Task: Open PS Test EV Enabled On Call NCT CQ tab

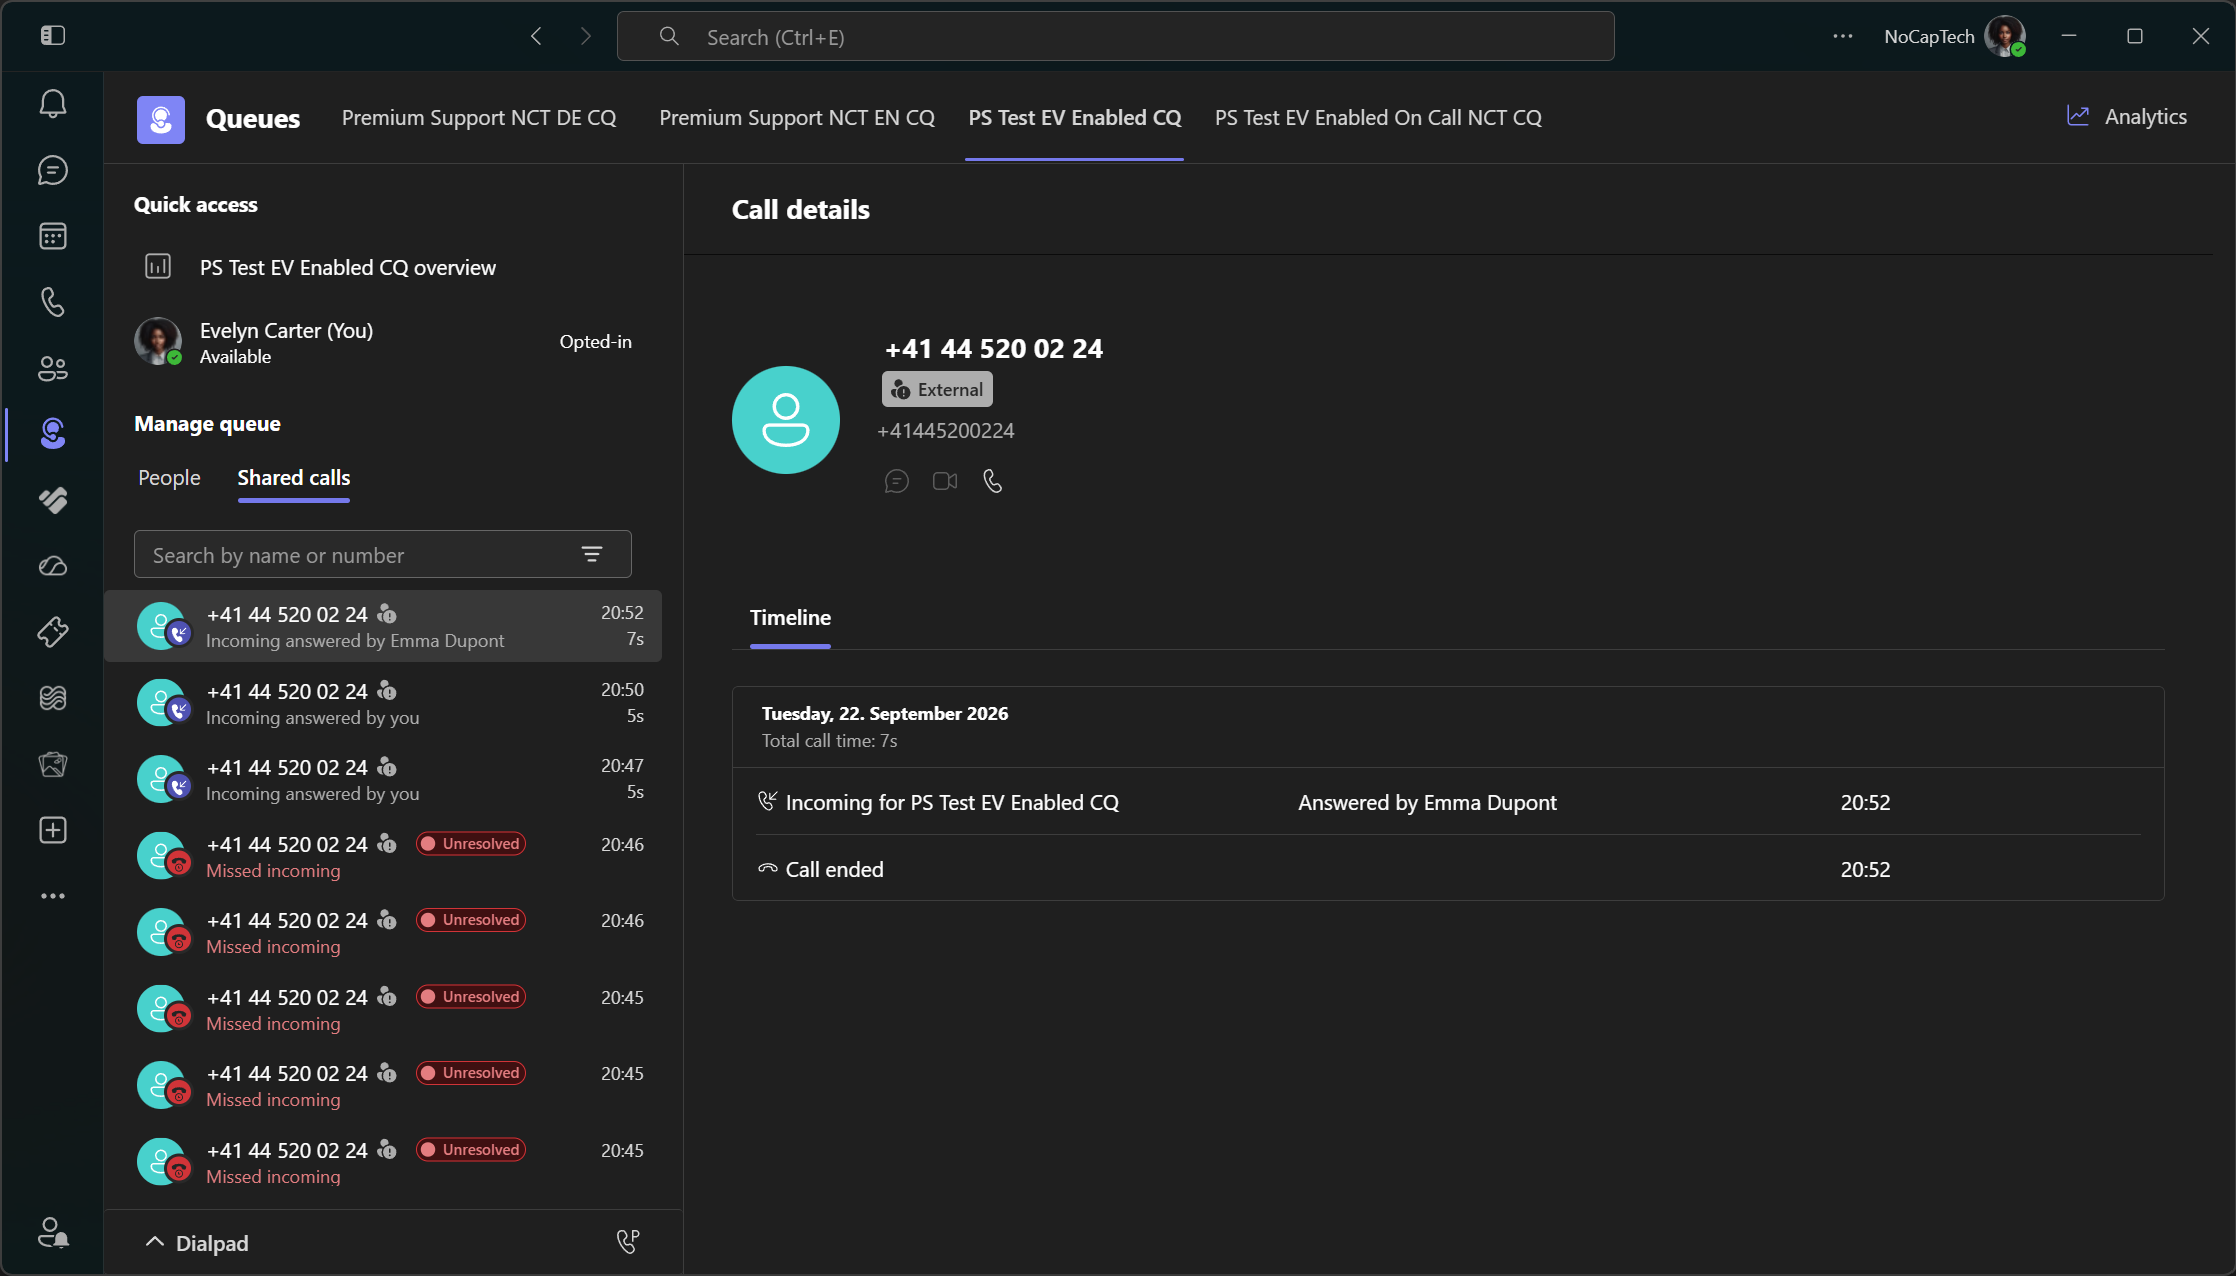Action: 1378,118
